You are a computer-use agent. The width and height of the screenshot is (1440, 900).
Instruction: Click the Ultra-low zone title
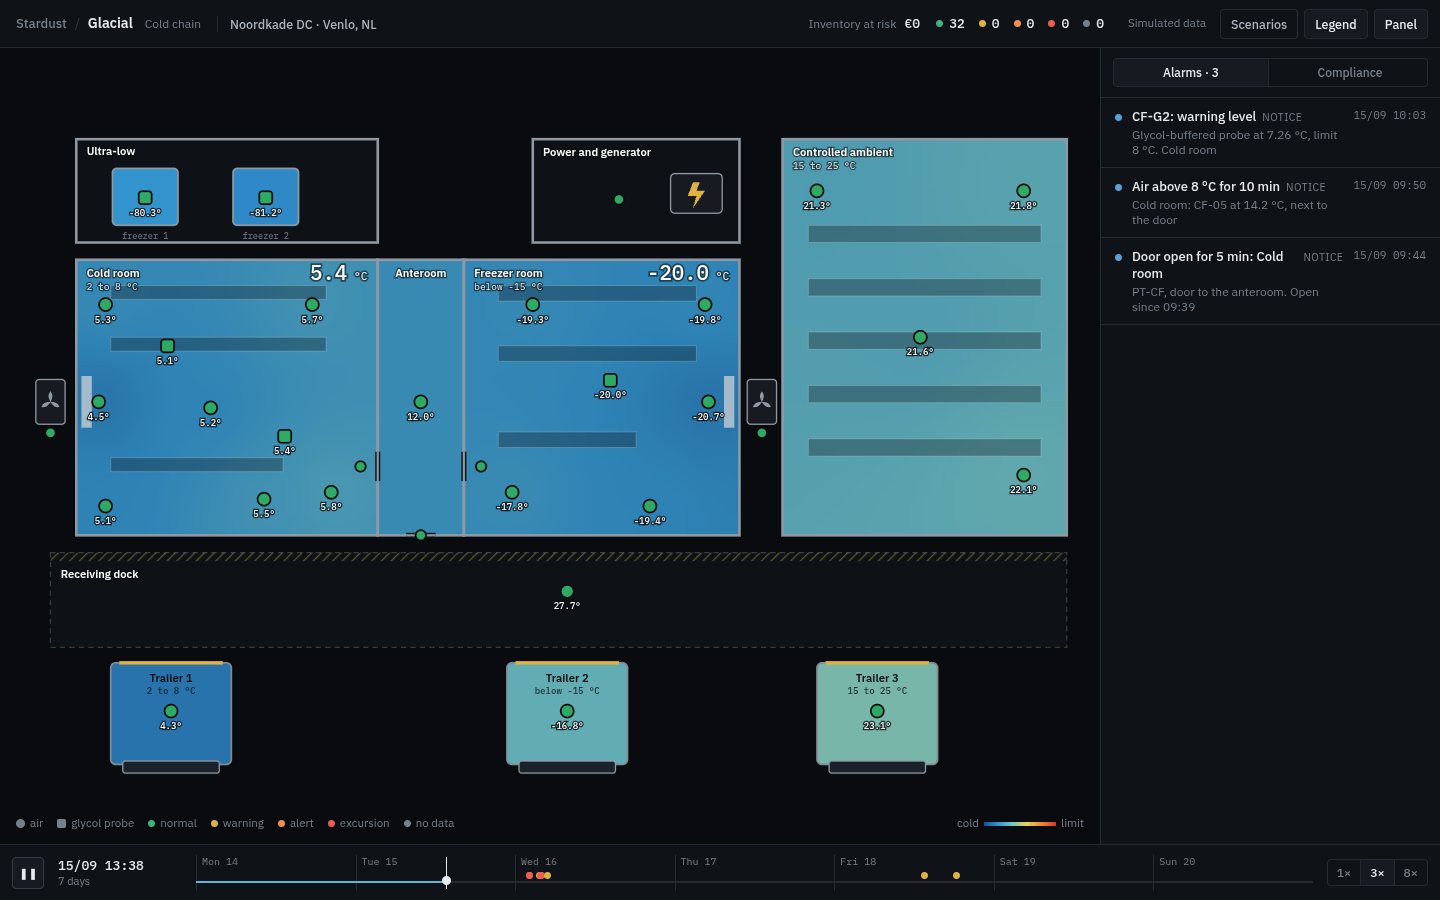[x=111, y=151]
